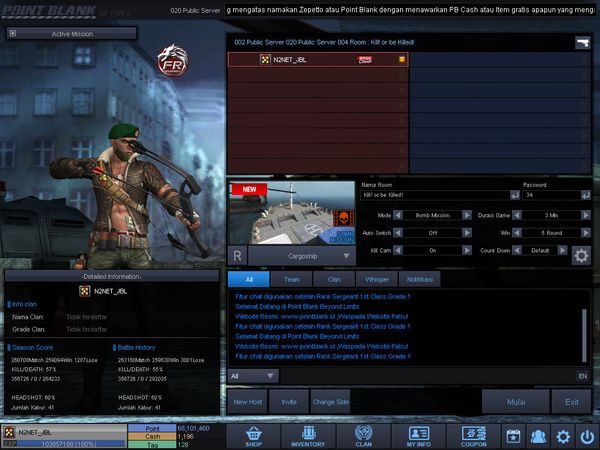Viewport: 600px width, 450px height.
Task: Click the Season Score heading
Action: [33, 347]
